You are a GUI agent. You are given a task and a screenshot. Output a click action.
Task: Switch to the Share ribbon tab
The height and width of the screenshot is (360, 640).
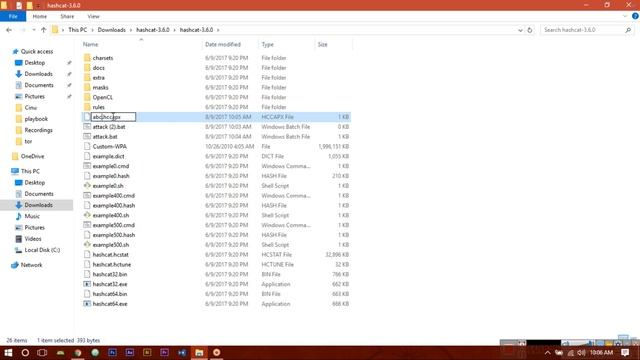tap(67, 16)
